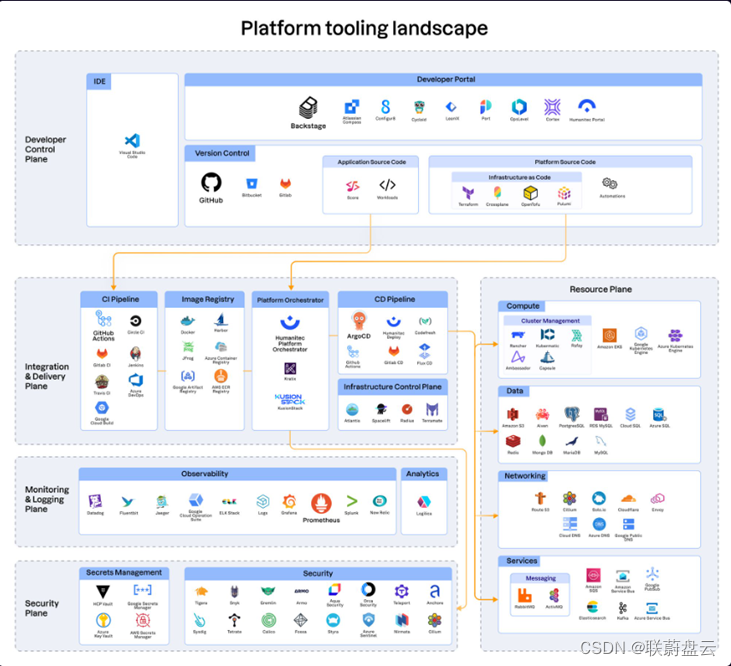Select the HCP Vault icon
The height and width of the screenshot is (666, 731).
click(x=103, y=592)
